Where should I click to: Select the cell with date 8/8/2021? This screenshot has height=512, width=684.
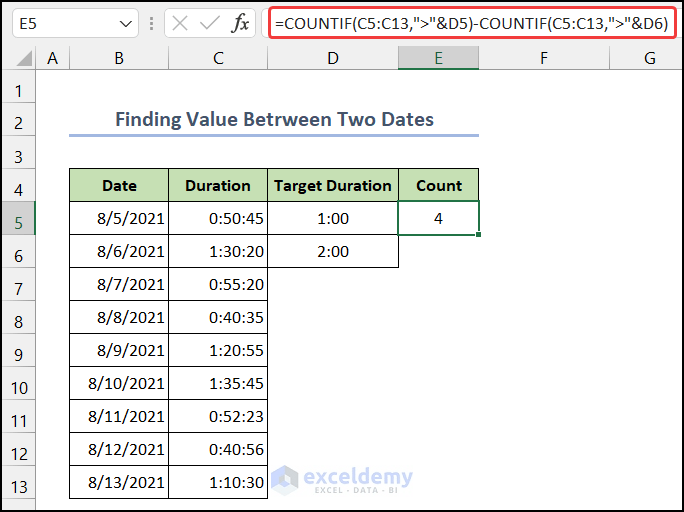pyautogui.click(x=119, y=317)
